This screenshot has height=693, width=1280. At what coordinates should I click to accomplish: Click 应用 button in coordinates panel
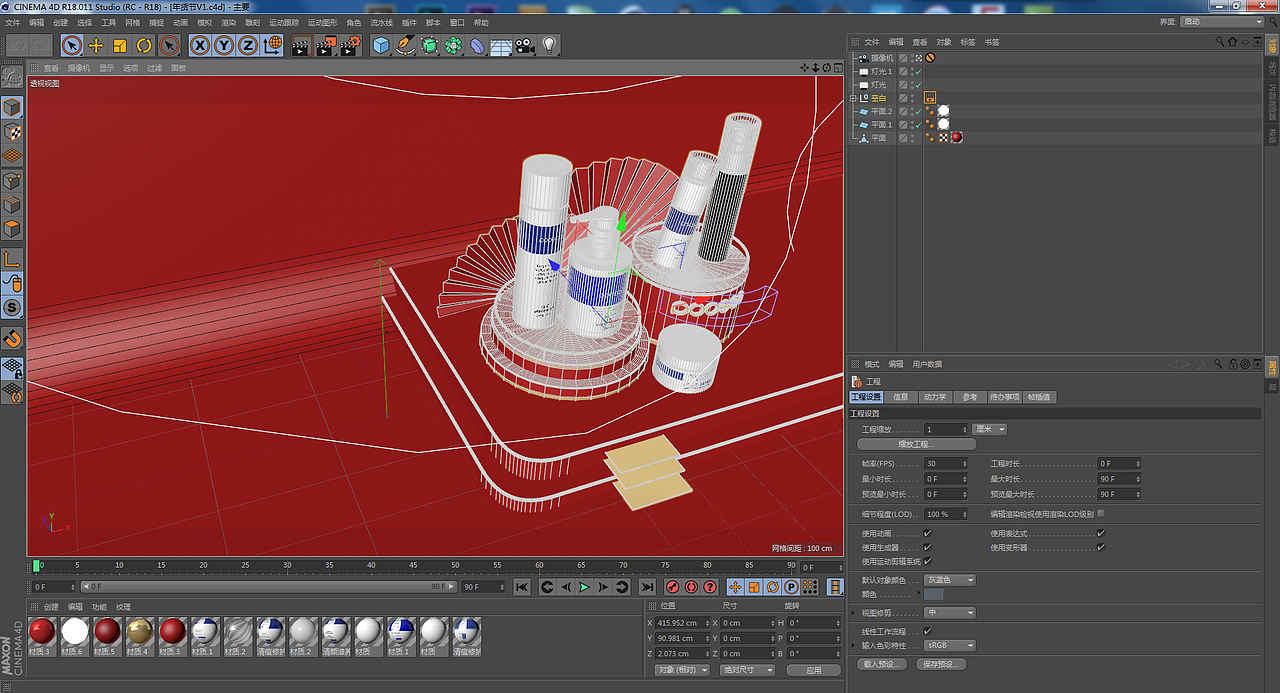tap(813, 670)
